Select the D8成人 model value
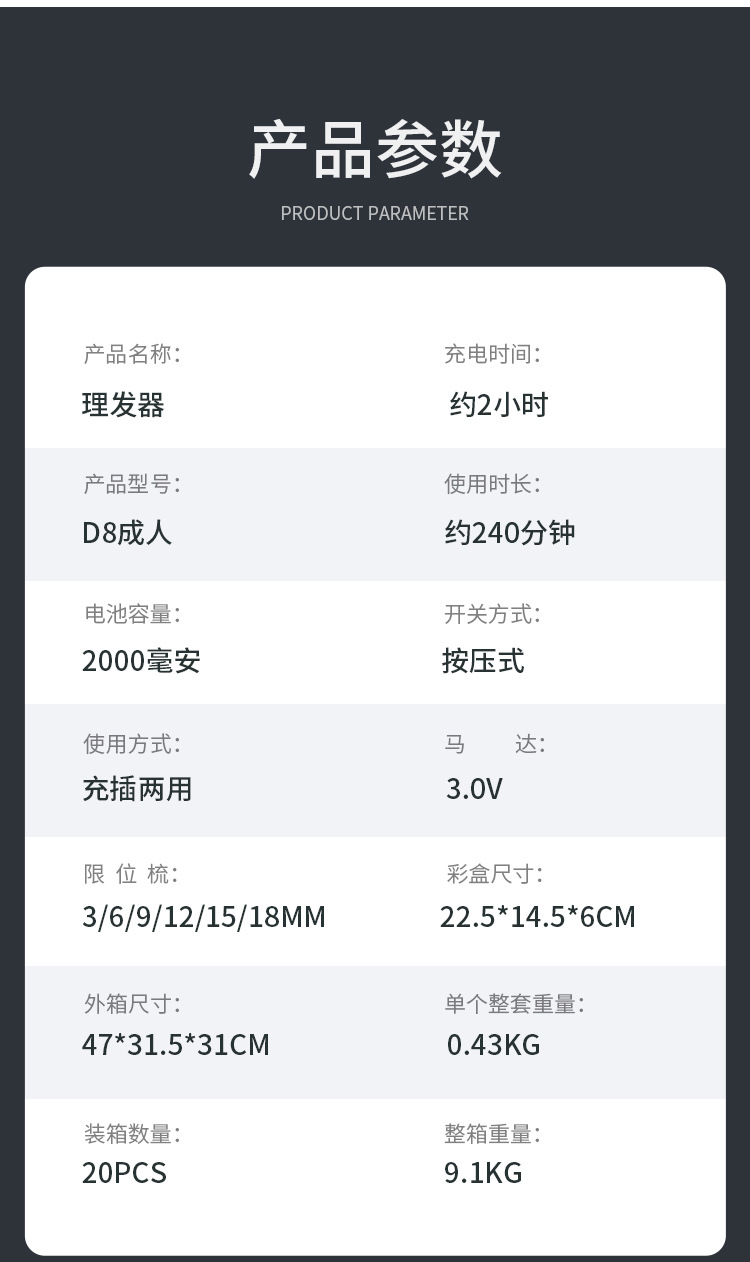The height and width of the screenshot is (1262, 750). tap(127, 532)
